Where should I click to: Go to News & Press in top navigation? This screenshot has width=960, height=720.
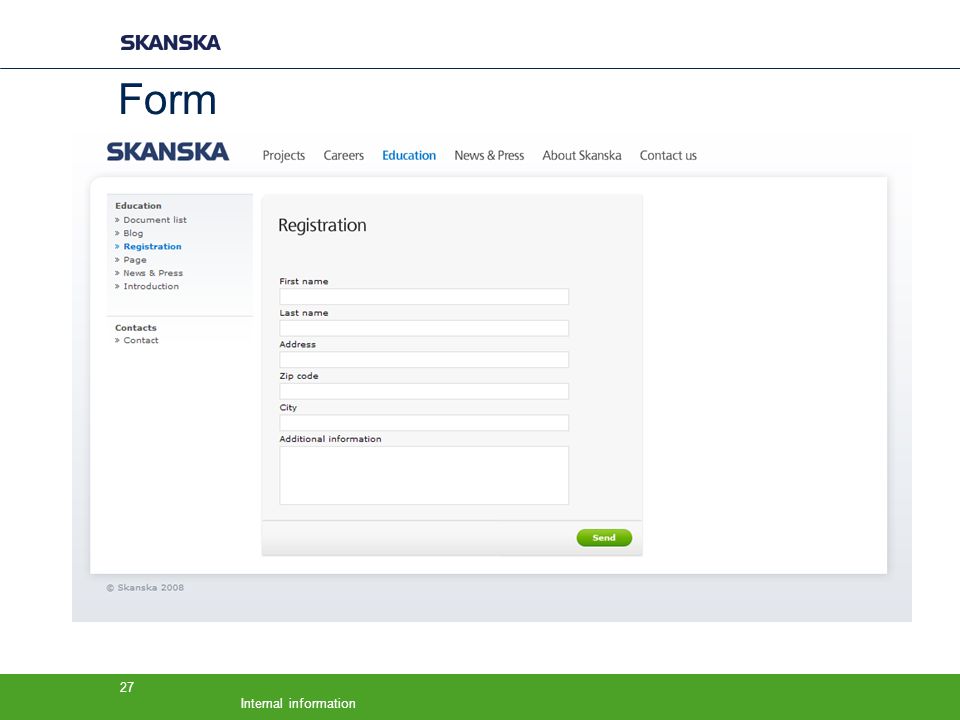point(489,156)
